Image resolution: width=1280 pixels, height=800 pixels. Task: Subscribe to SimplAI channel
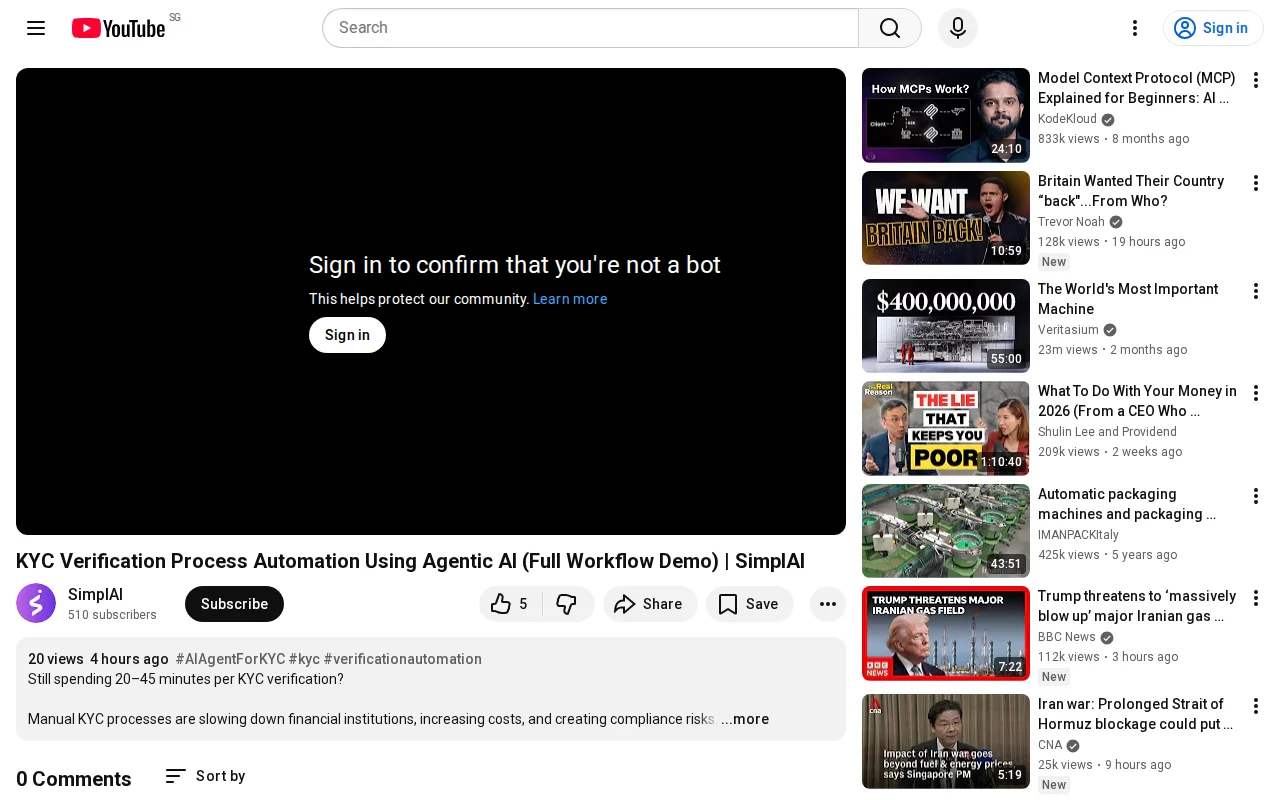click(234, 604)
